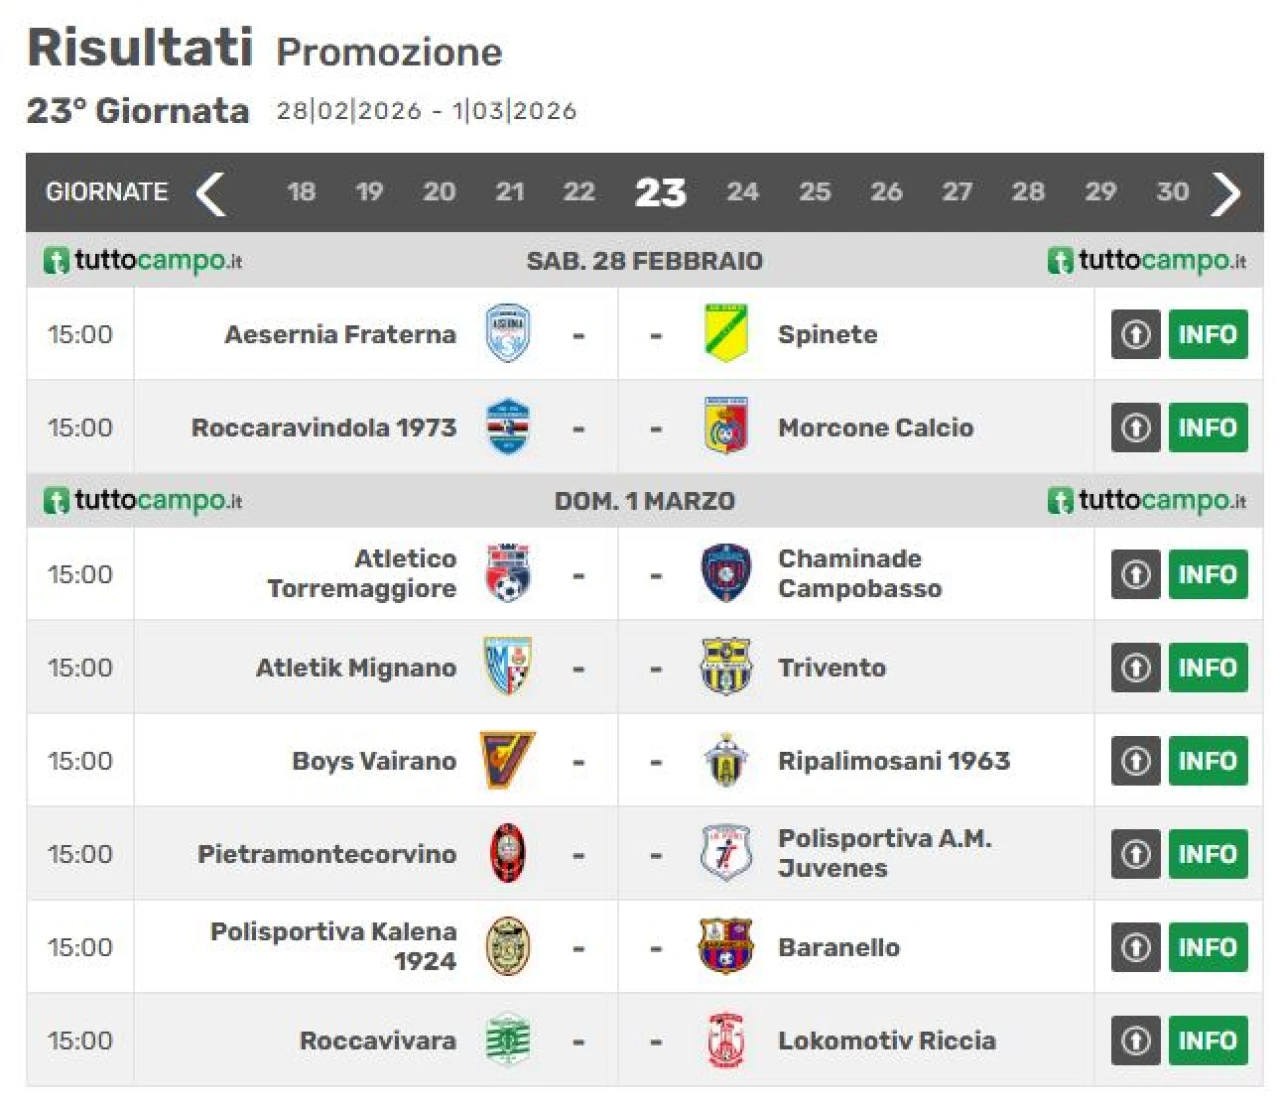Click the Boys Vairano team logo
Image resolution: width=1280 pixels, height=1101 pixels.
[x=508, y=760]
